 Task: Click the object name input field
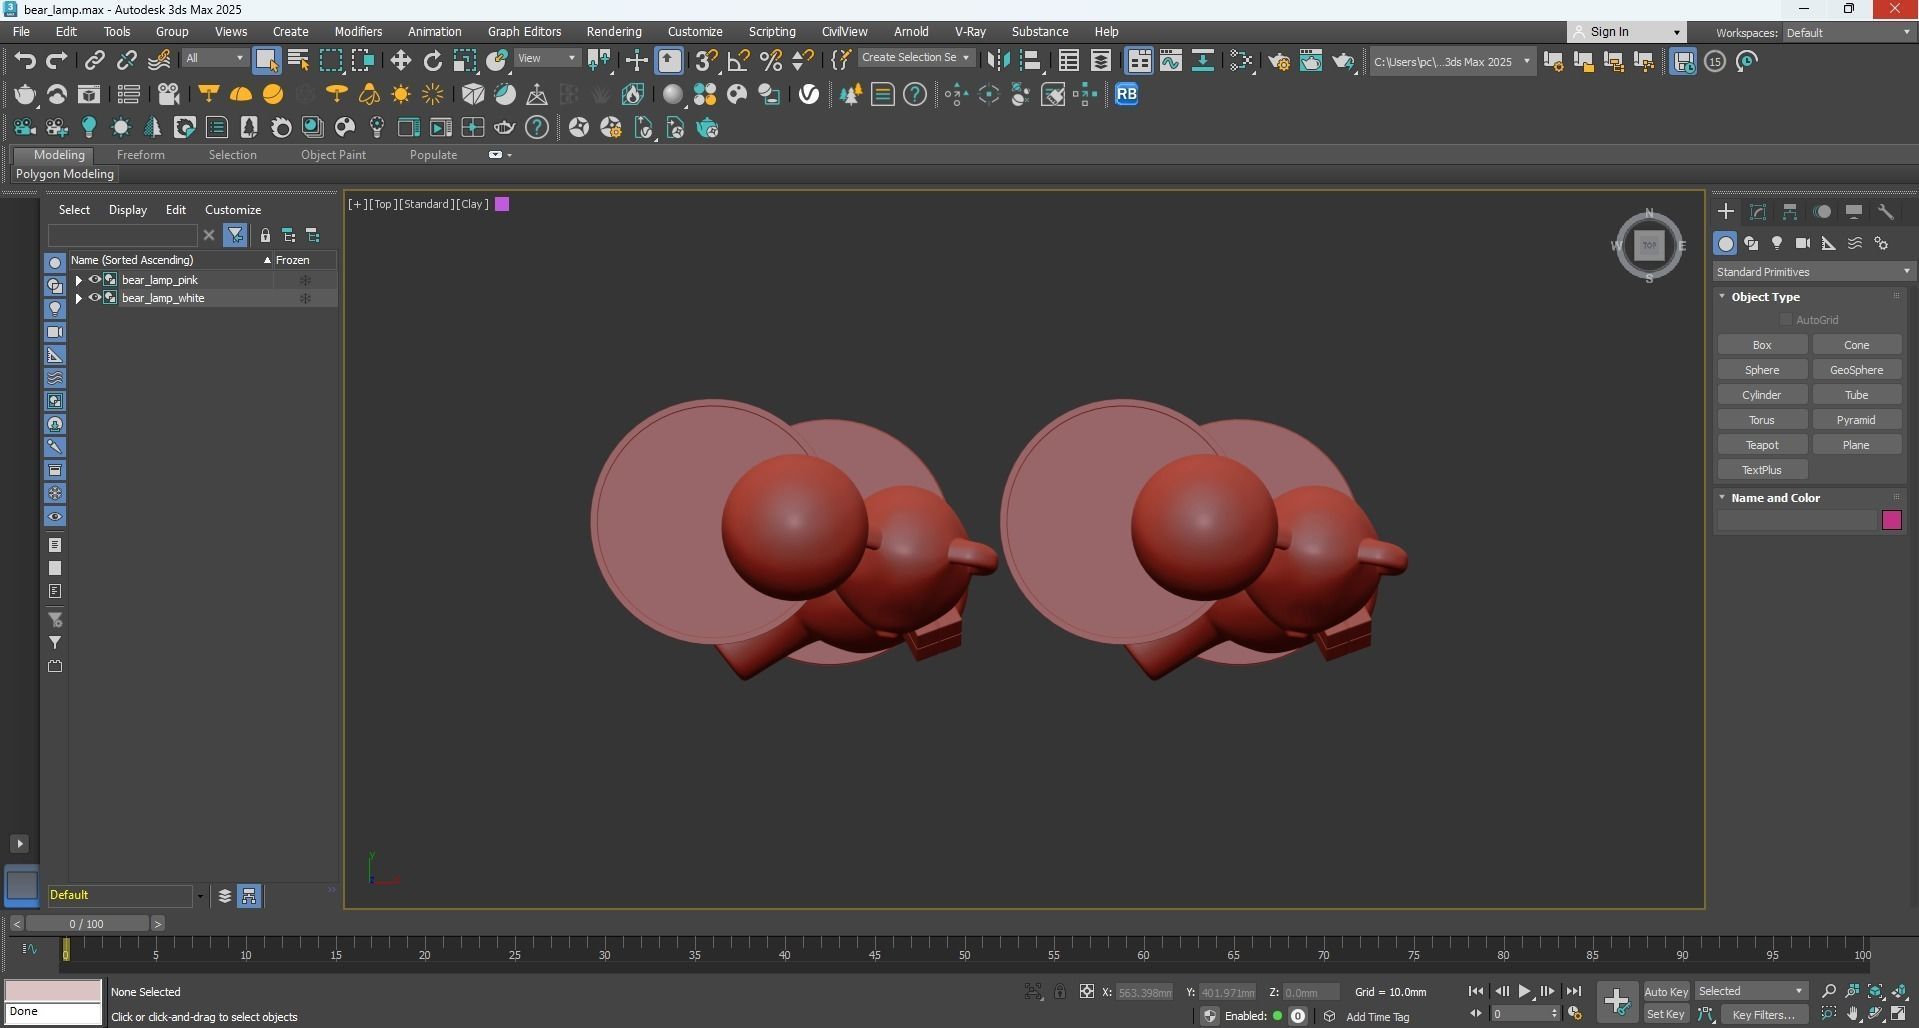pos(1797,520)
